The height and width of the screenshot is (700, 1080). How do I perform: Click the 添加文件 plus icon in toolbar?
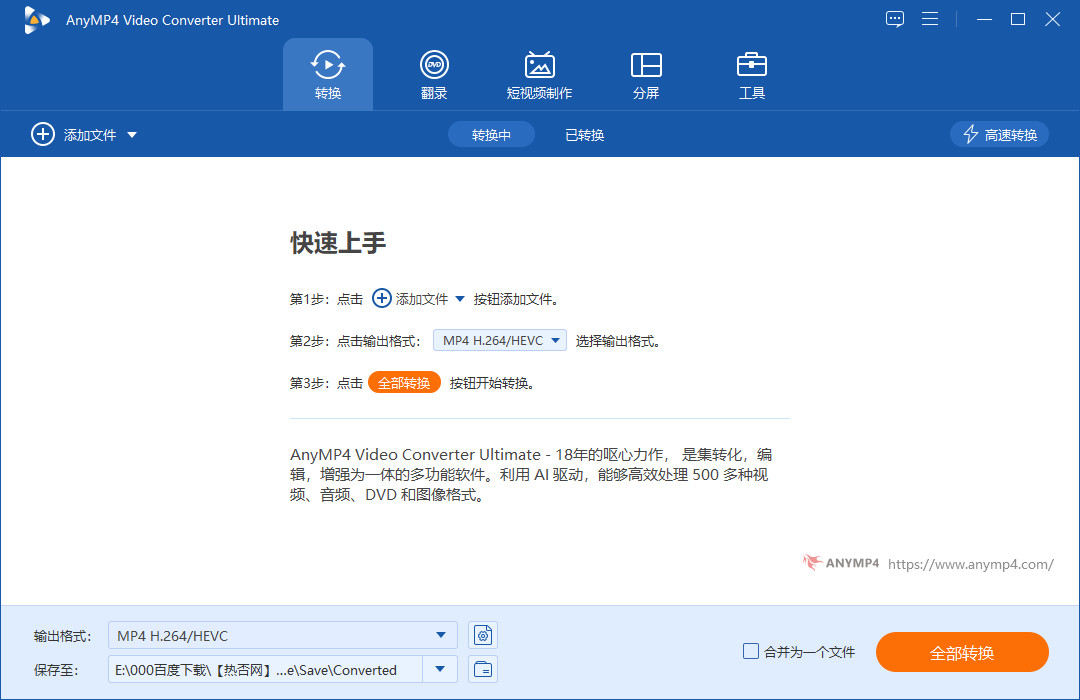[43, 134]
